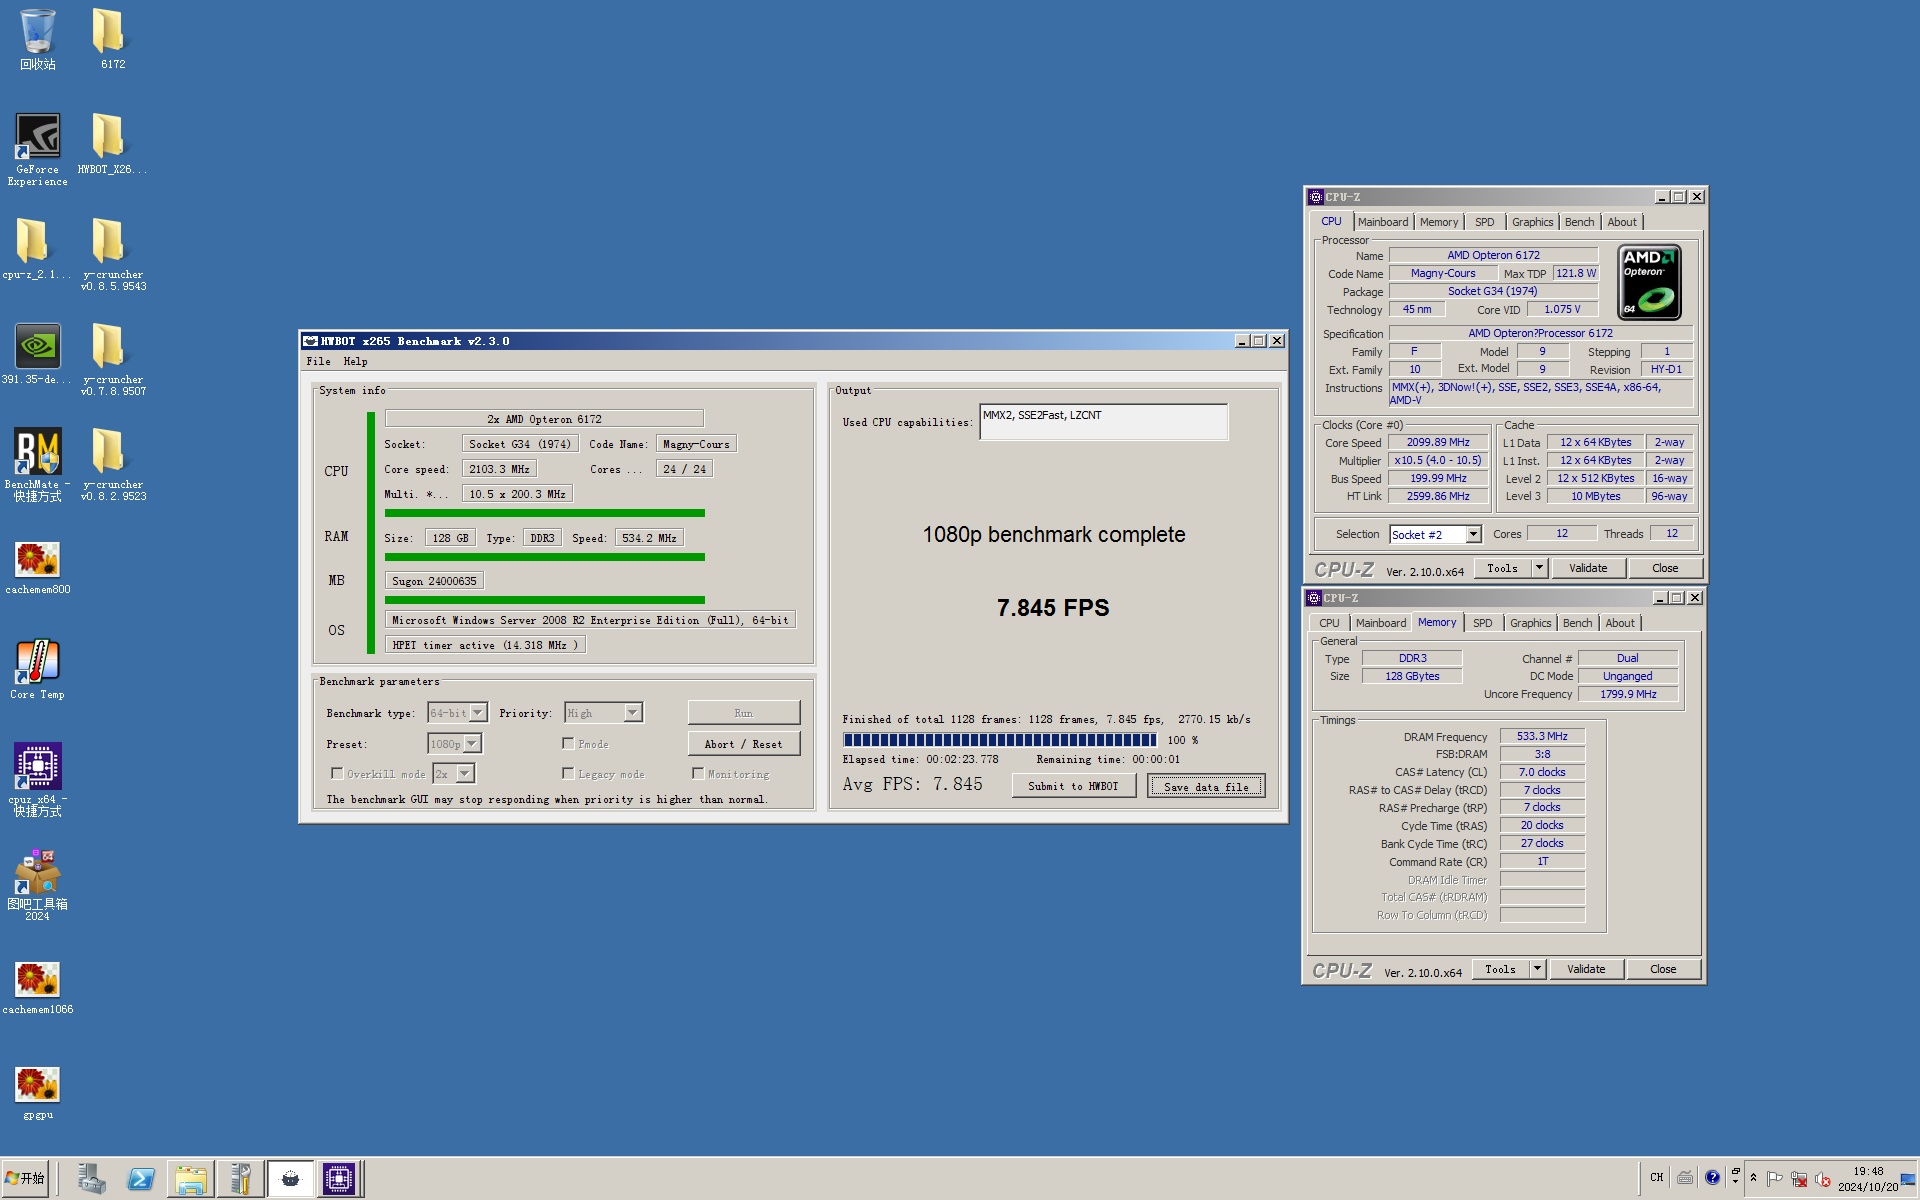
Task: Click the Start (开始) button
Action: [25, 1178]
